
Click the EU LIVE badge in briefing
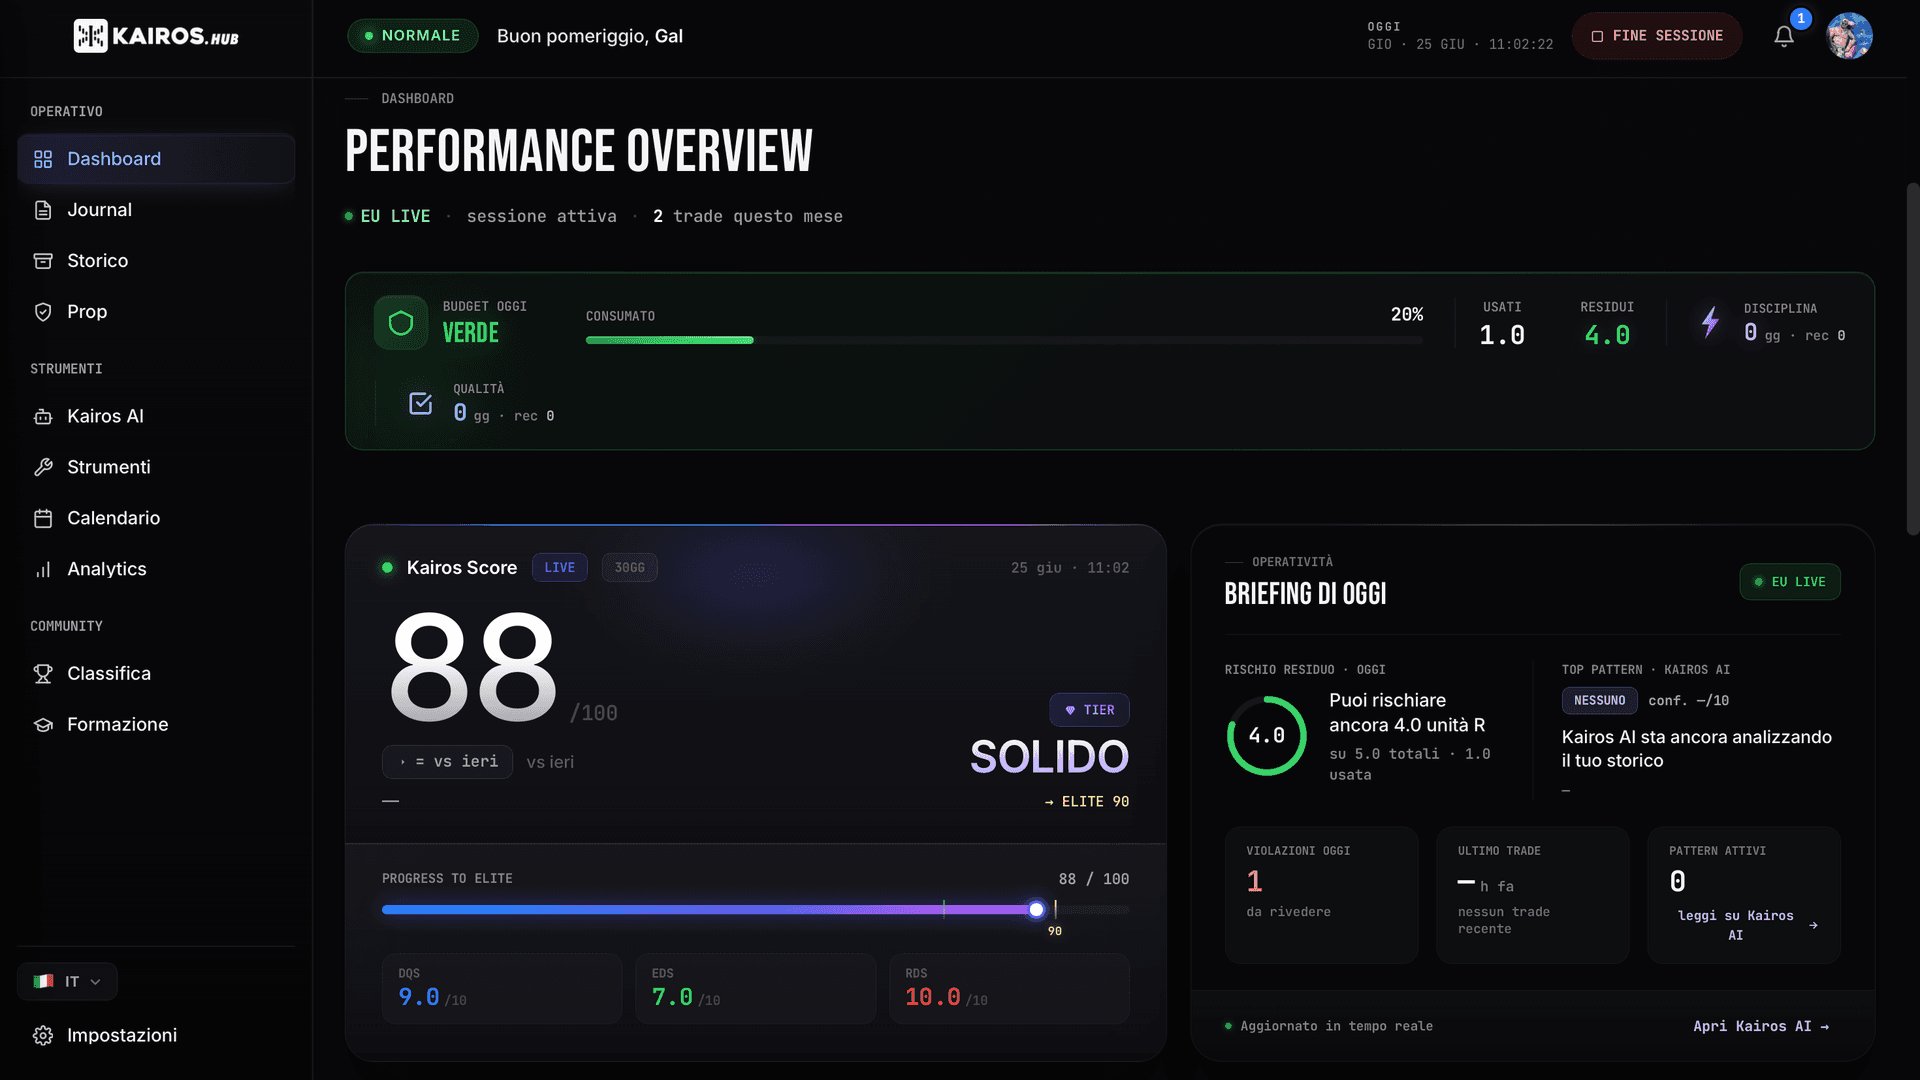coord(1790,582)
